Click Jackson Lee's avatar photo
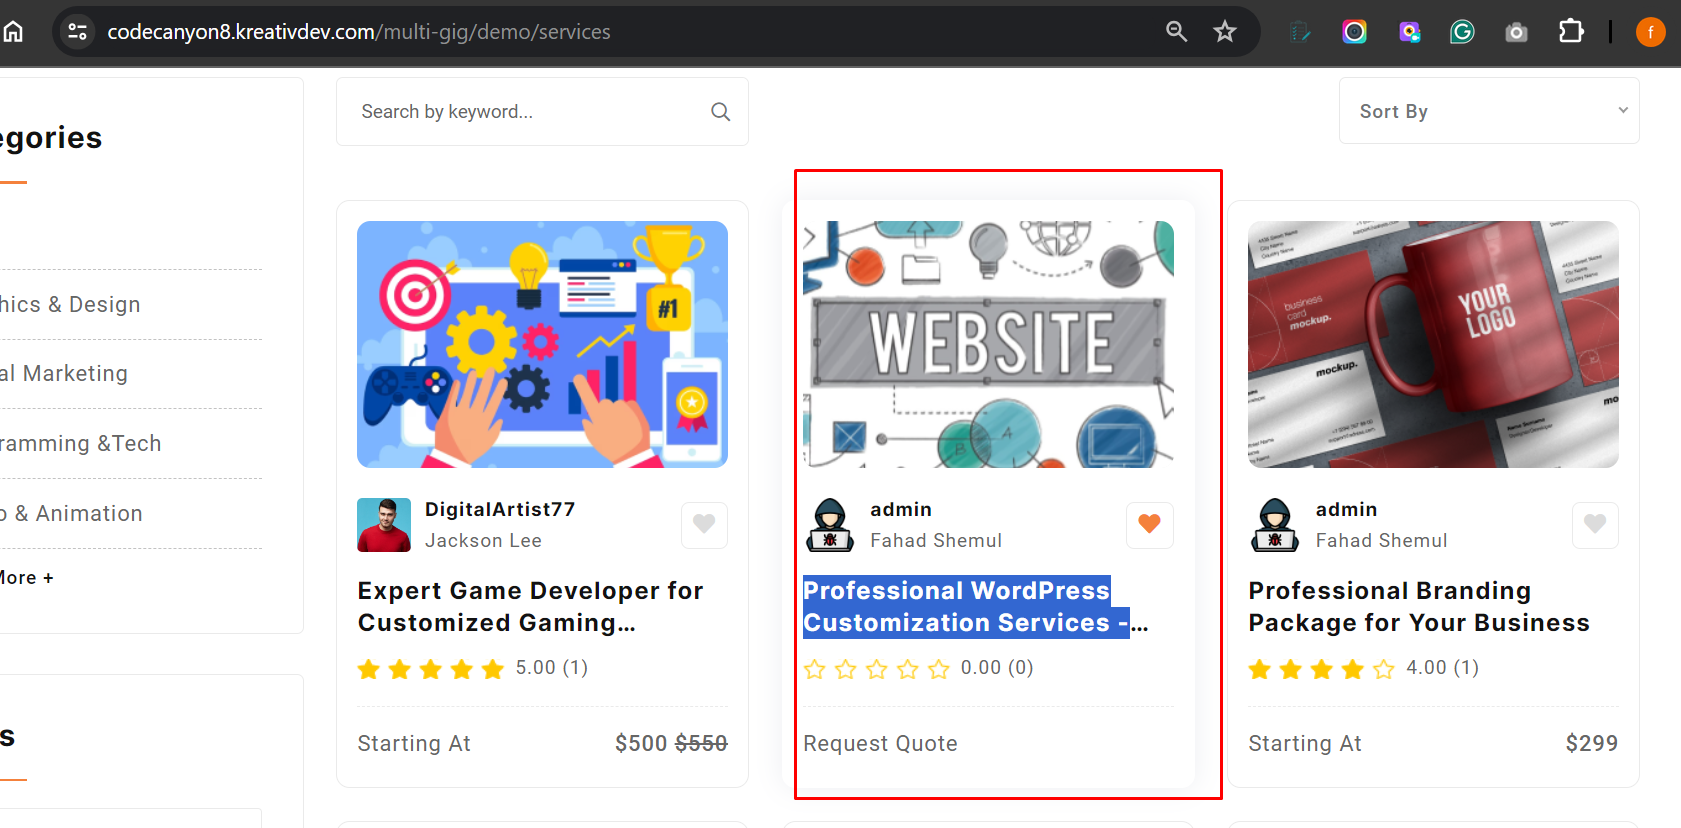This screenshot has width=1681, height=828. [384, 525]
